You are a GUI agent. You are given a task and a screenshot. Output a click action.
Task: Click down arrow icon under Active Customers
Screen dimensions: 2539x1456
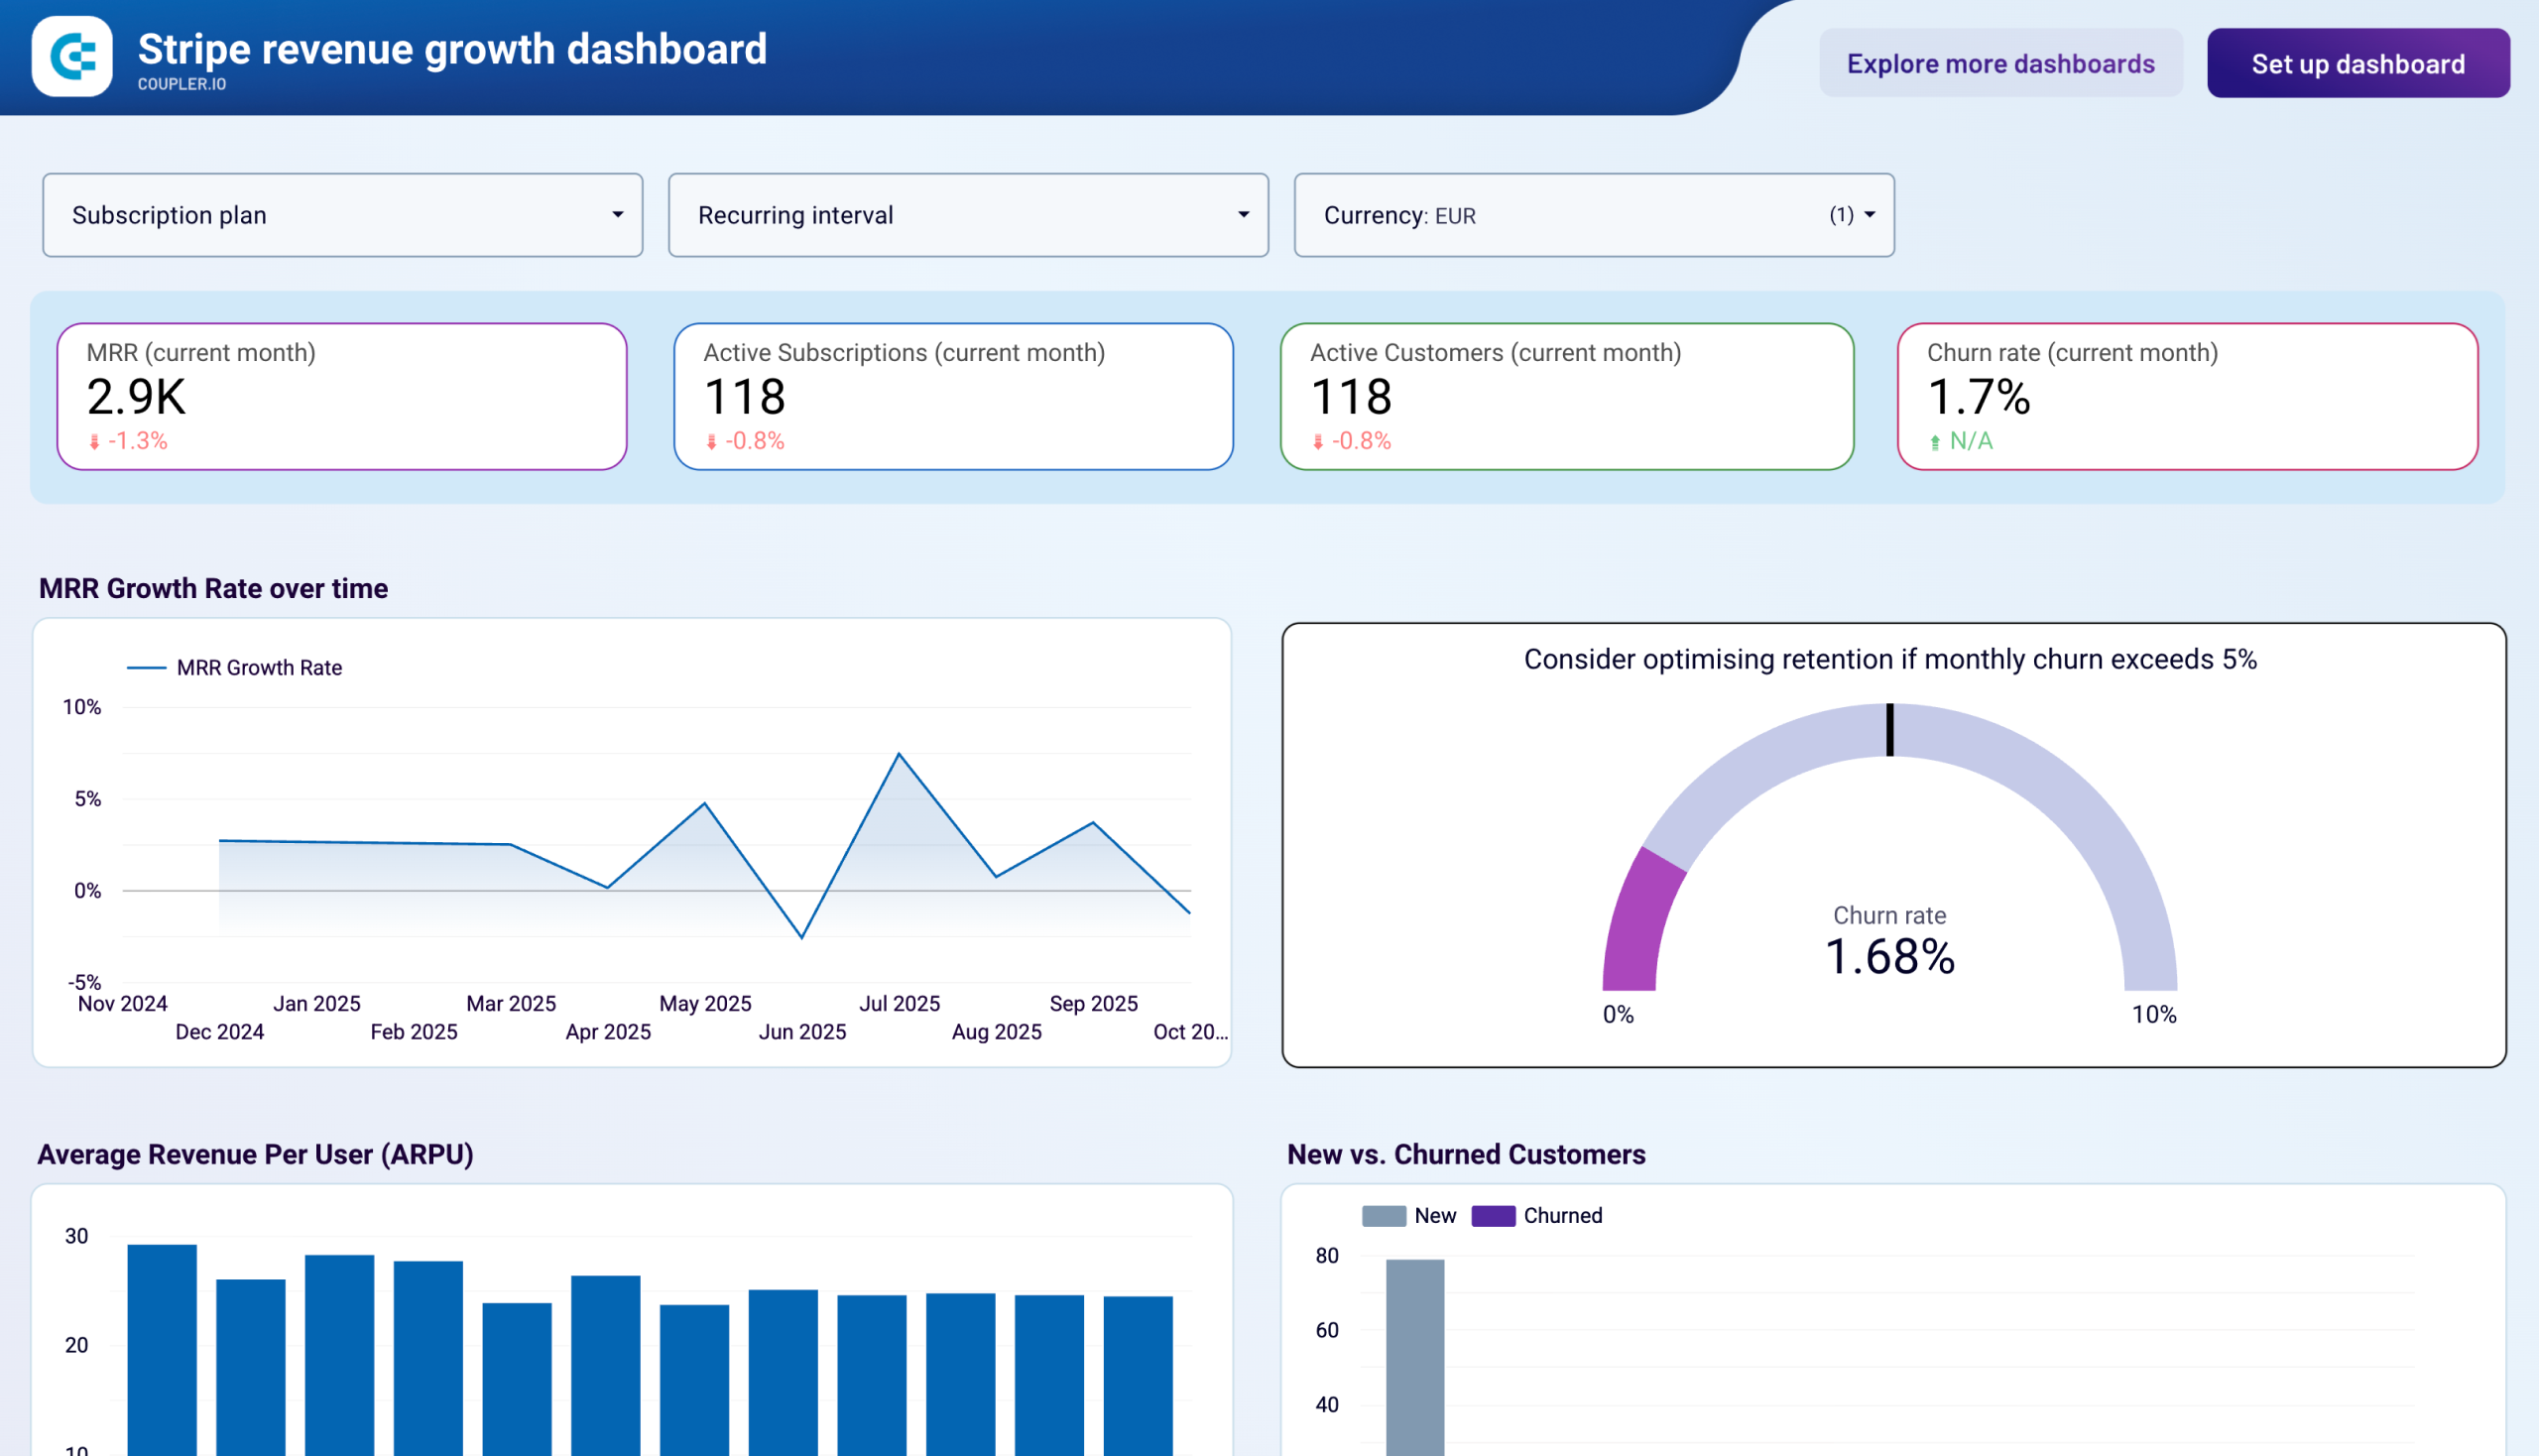click(x=1318, y=441)
